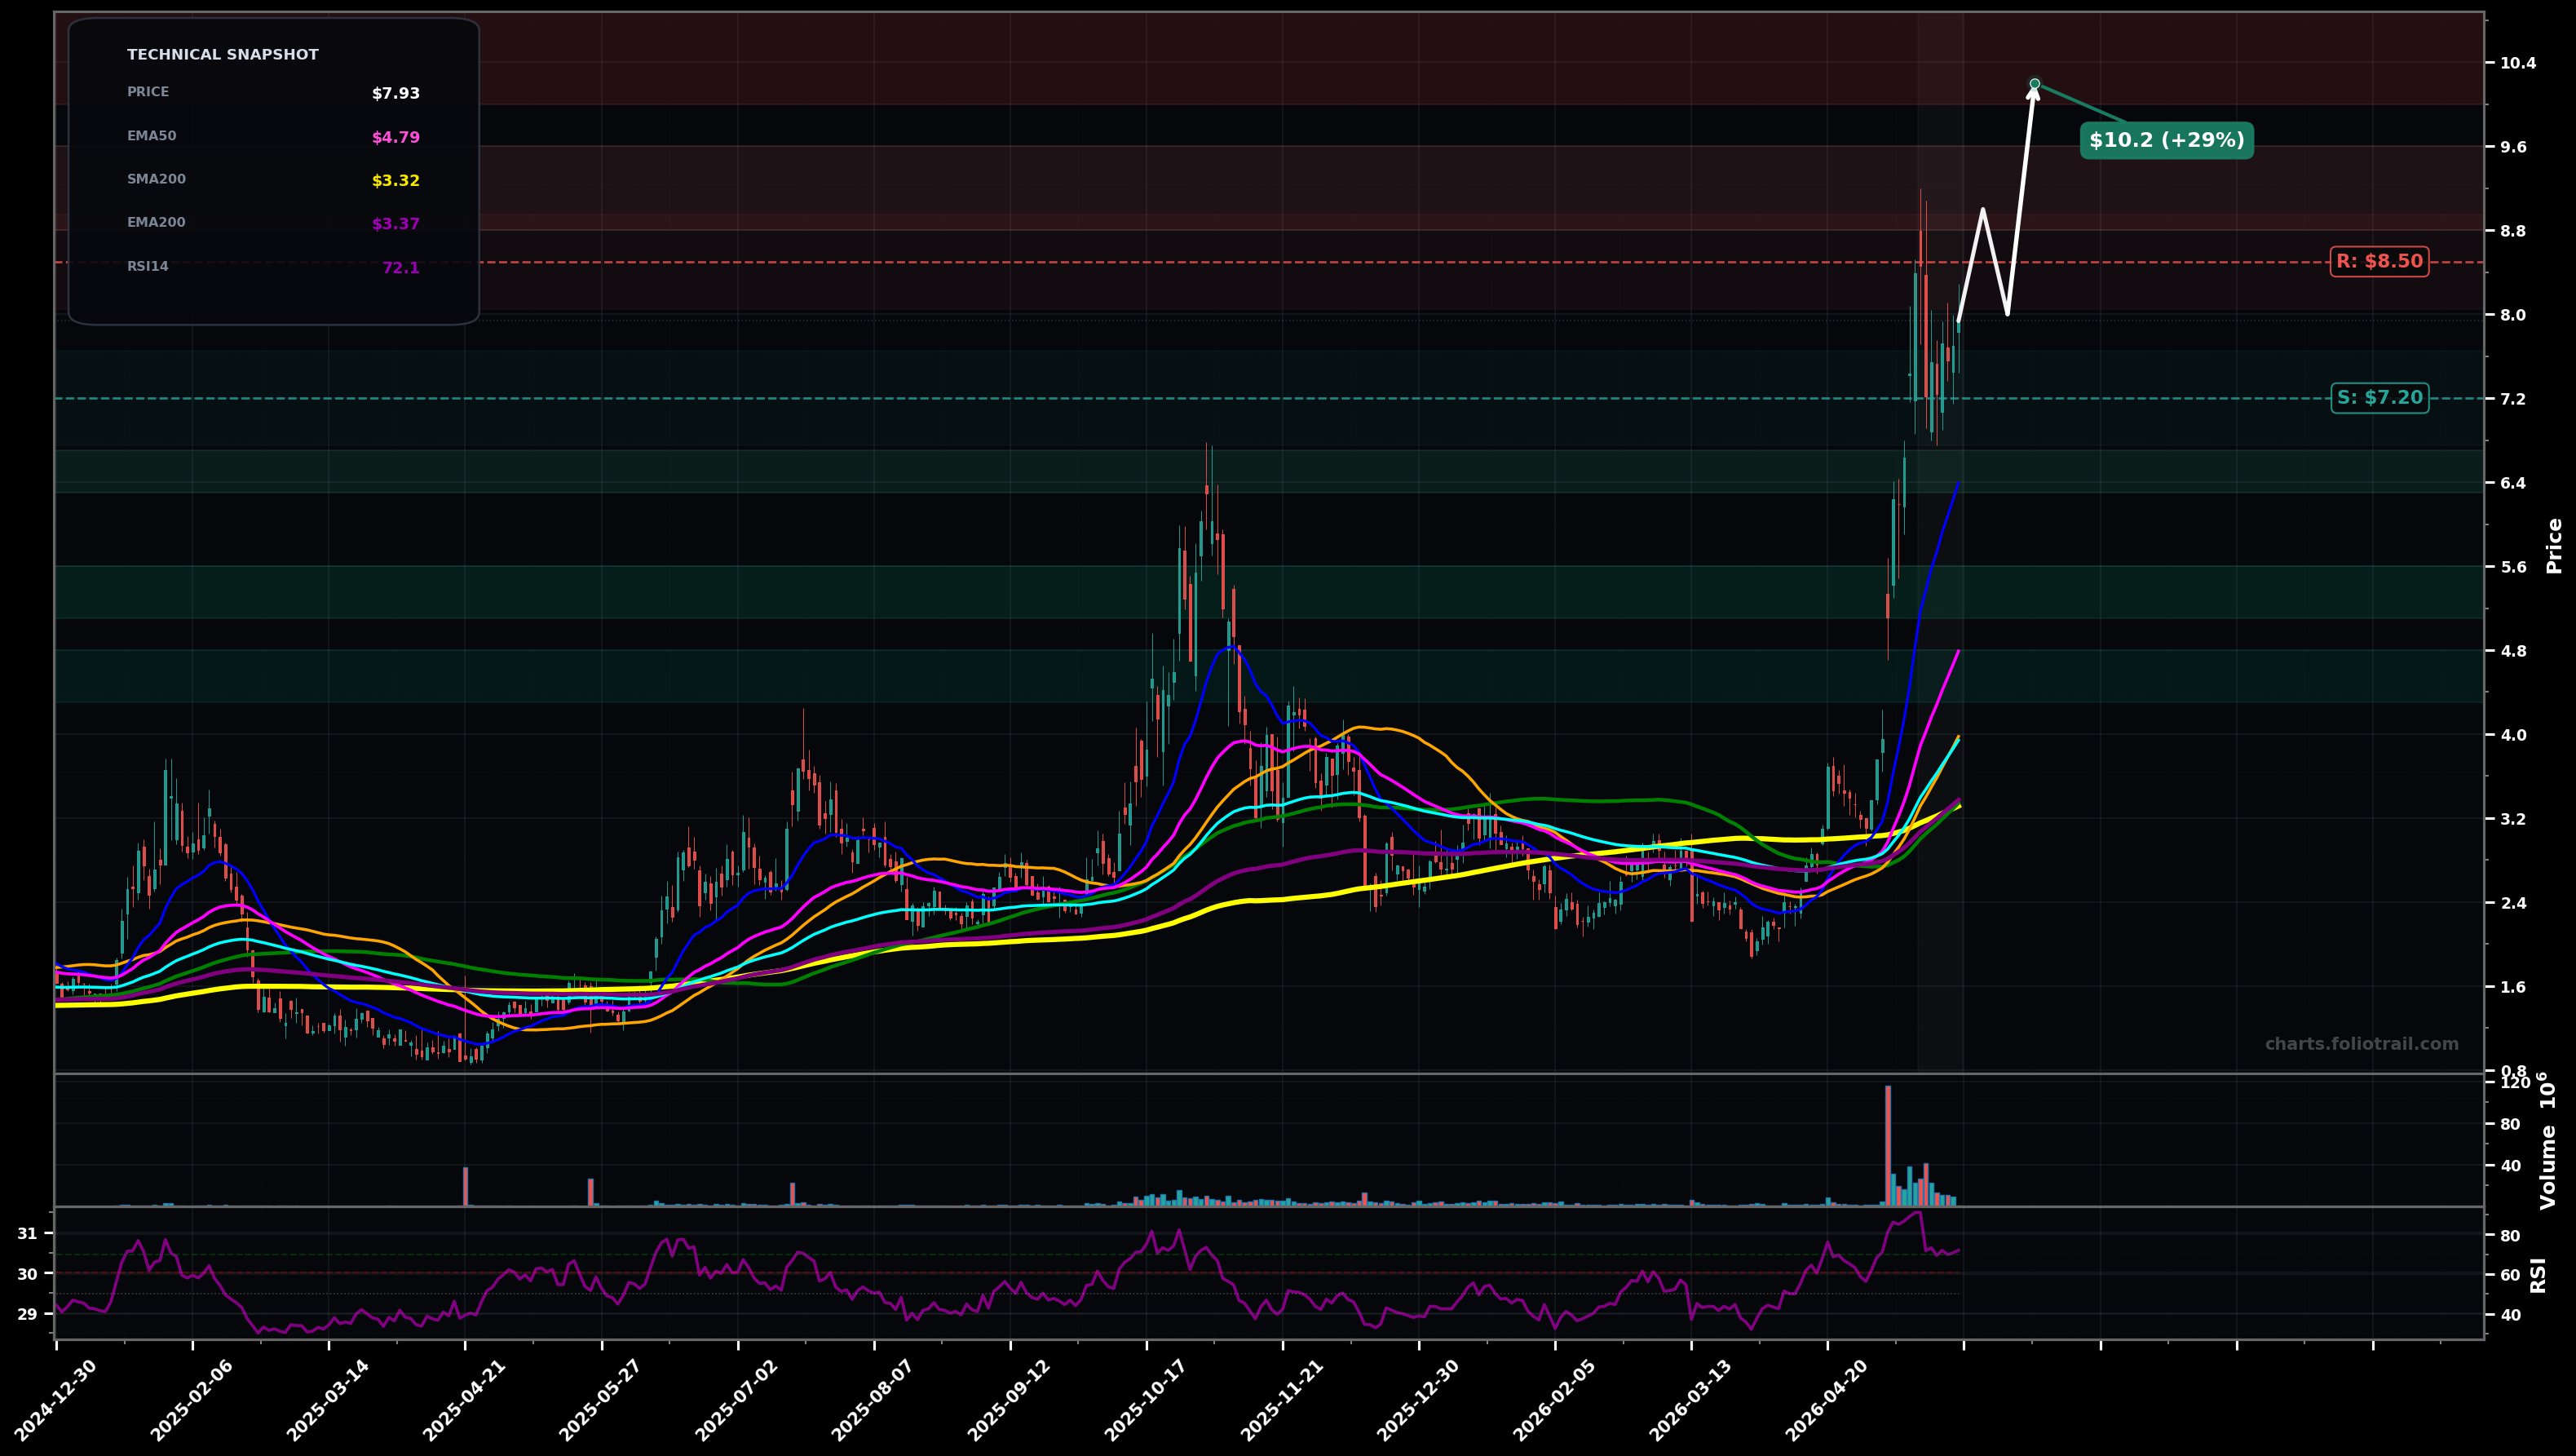Click the 4.0 price axis tick
The height and width of the screenshot is (1456, 2576).
click(2513, 735)
